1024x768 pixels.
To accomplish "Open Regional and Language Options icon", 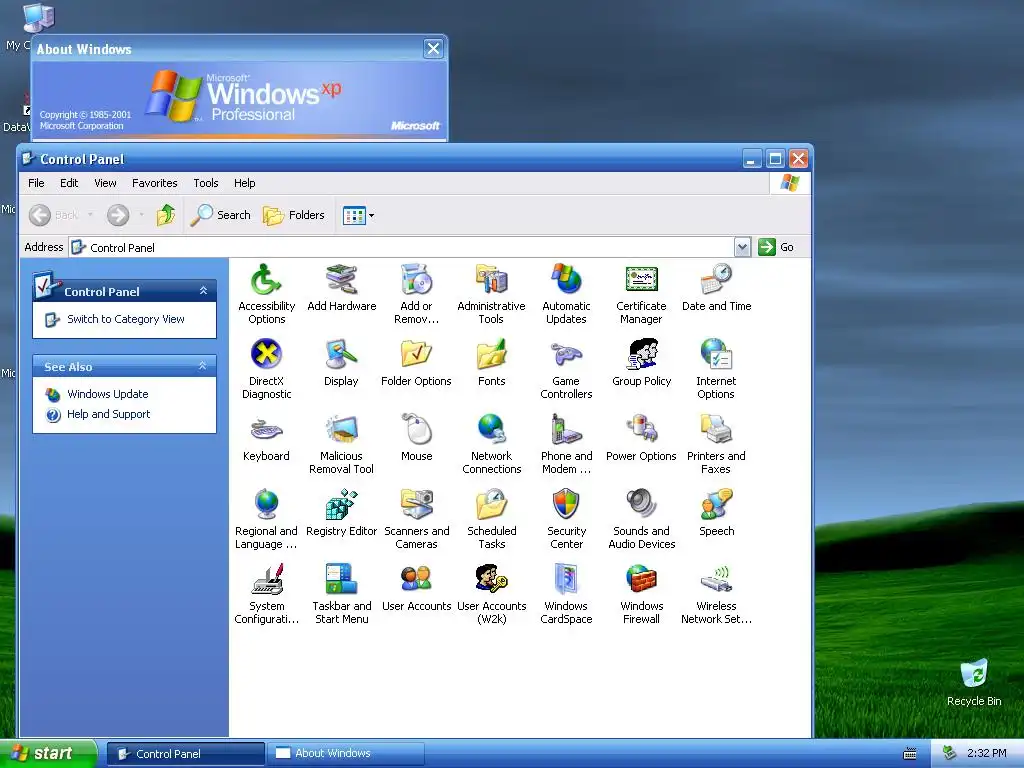I will tap(266, 505).
